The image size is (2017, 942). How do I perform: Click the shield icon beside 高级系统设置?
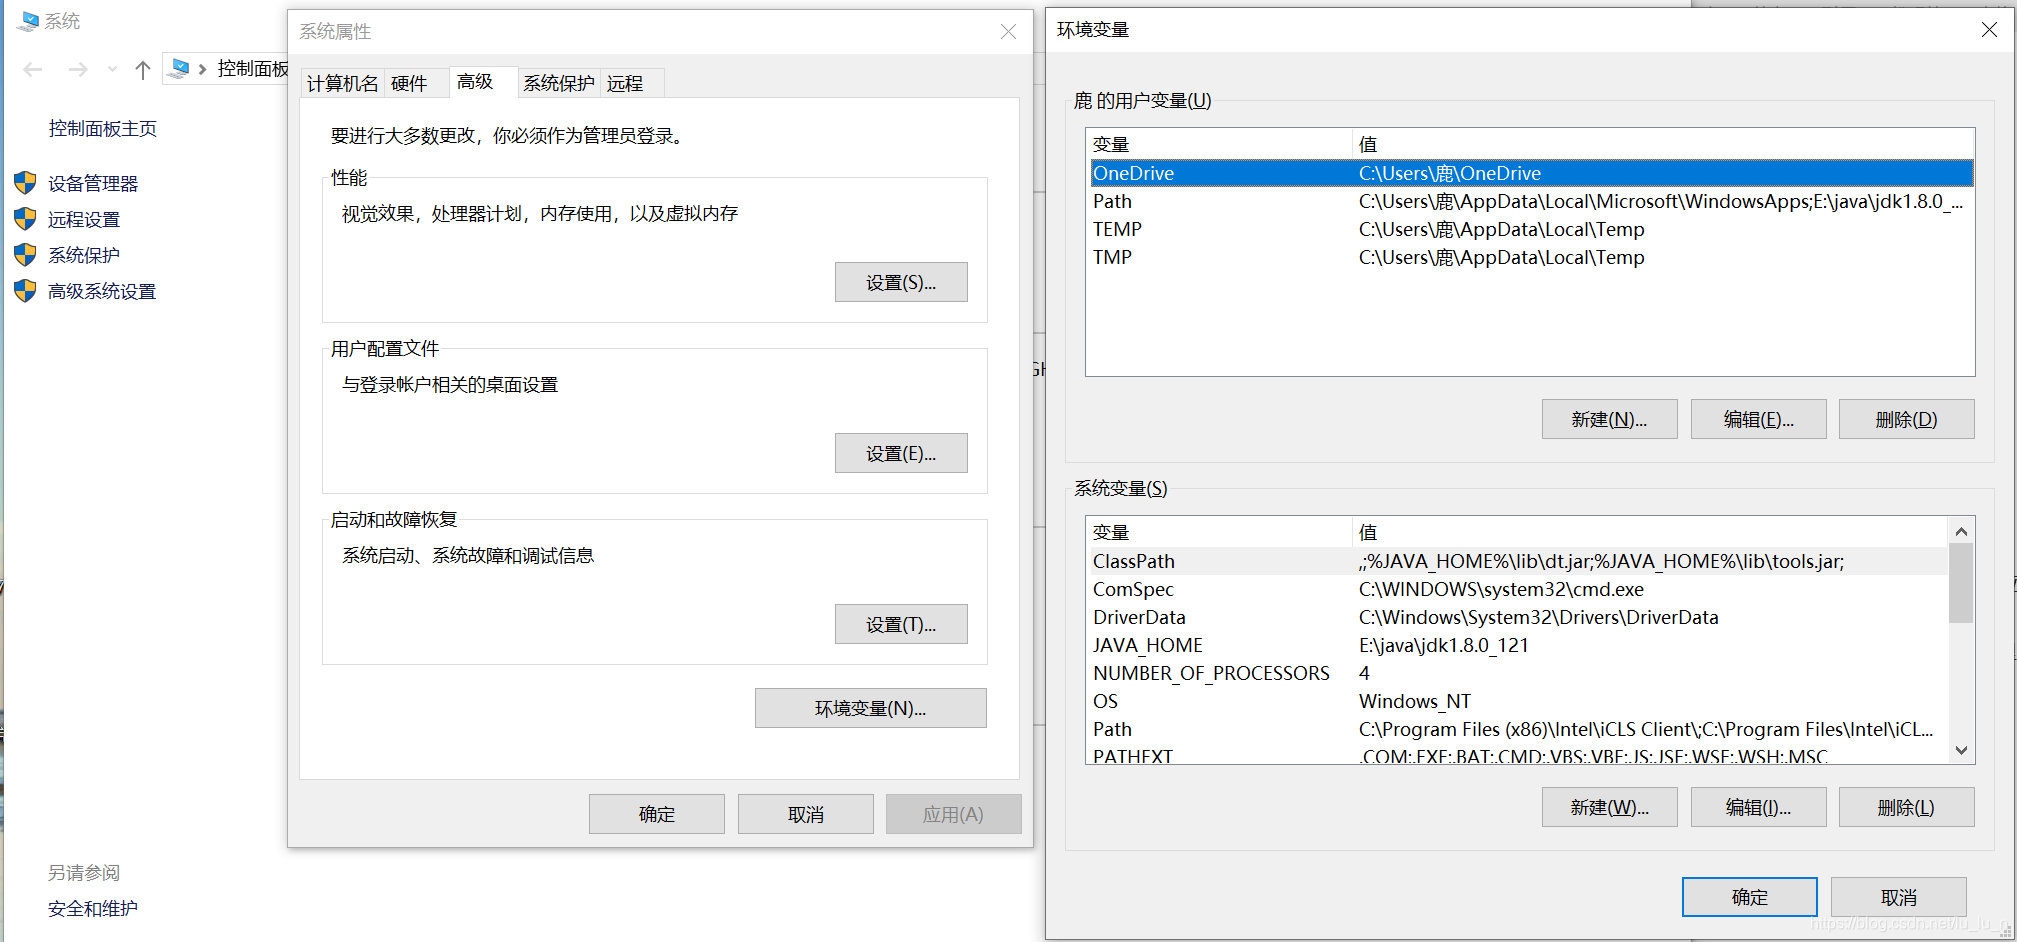click(x=25, y=291)
